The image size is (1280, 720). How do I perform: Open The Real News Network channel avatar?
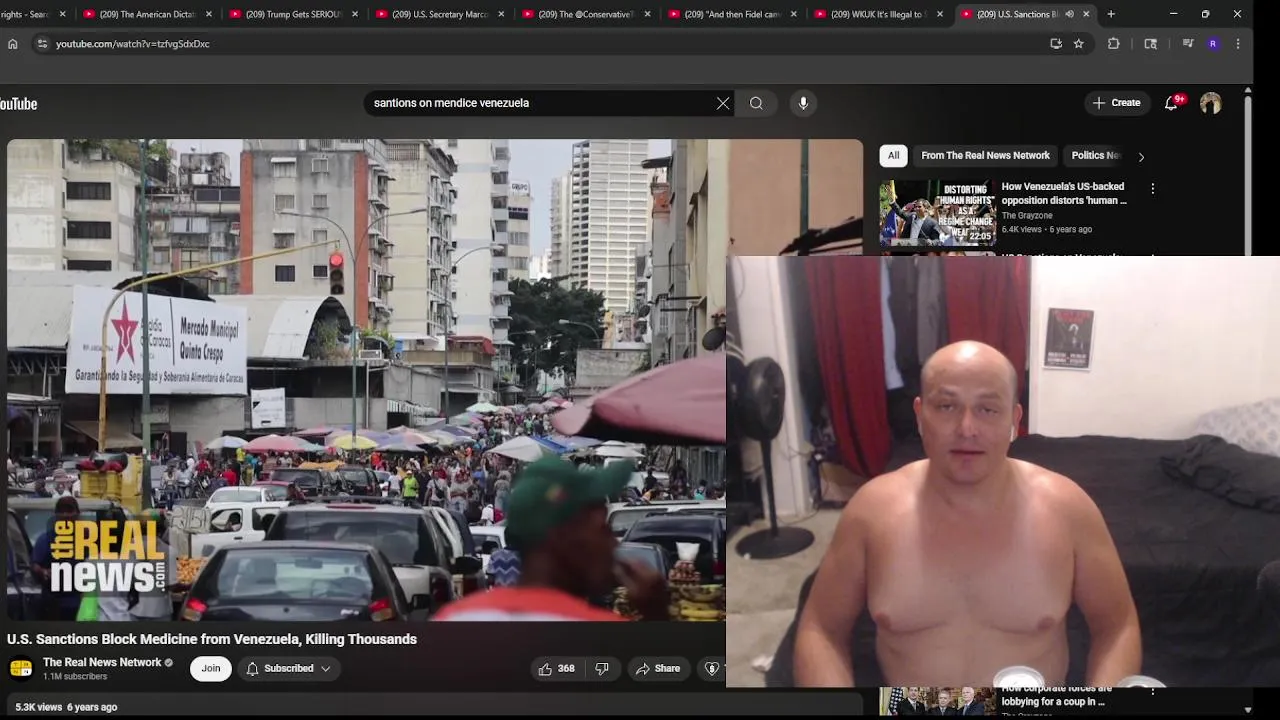[x=20, y=668]
